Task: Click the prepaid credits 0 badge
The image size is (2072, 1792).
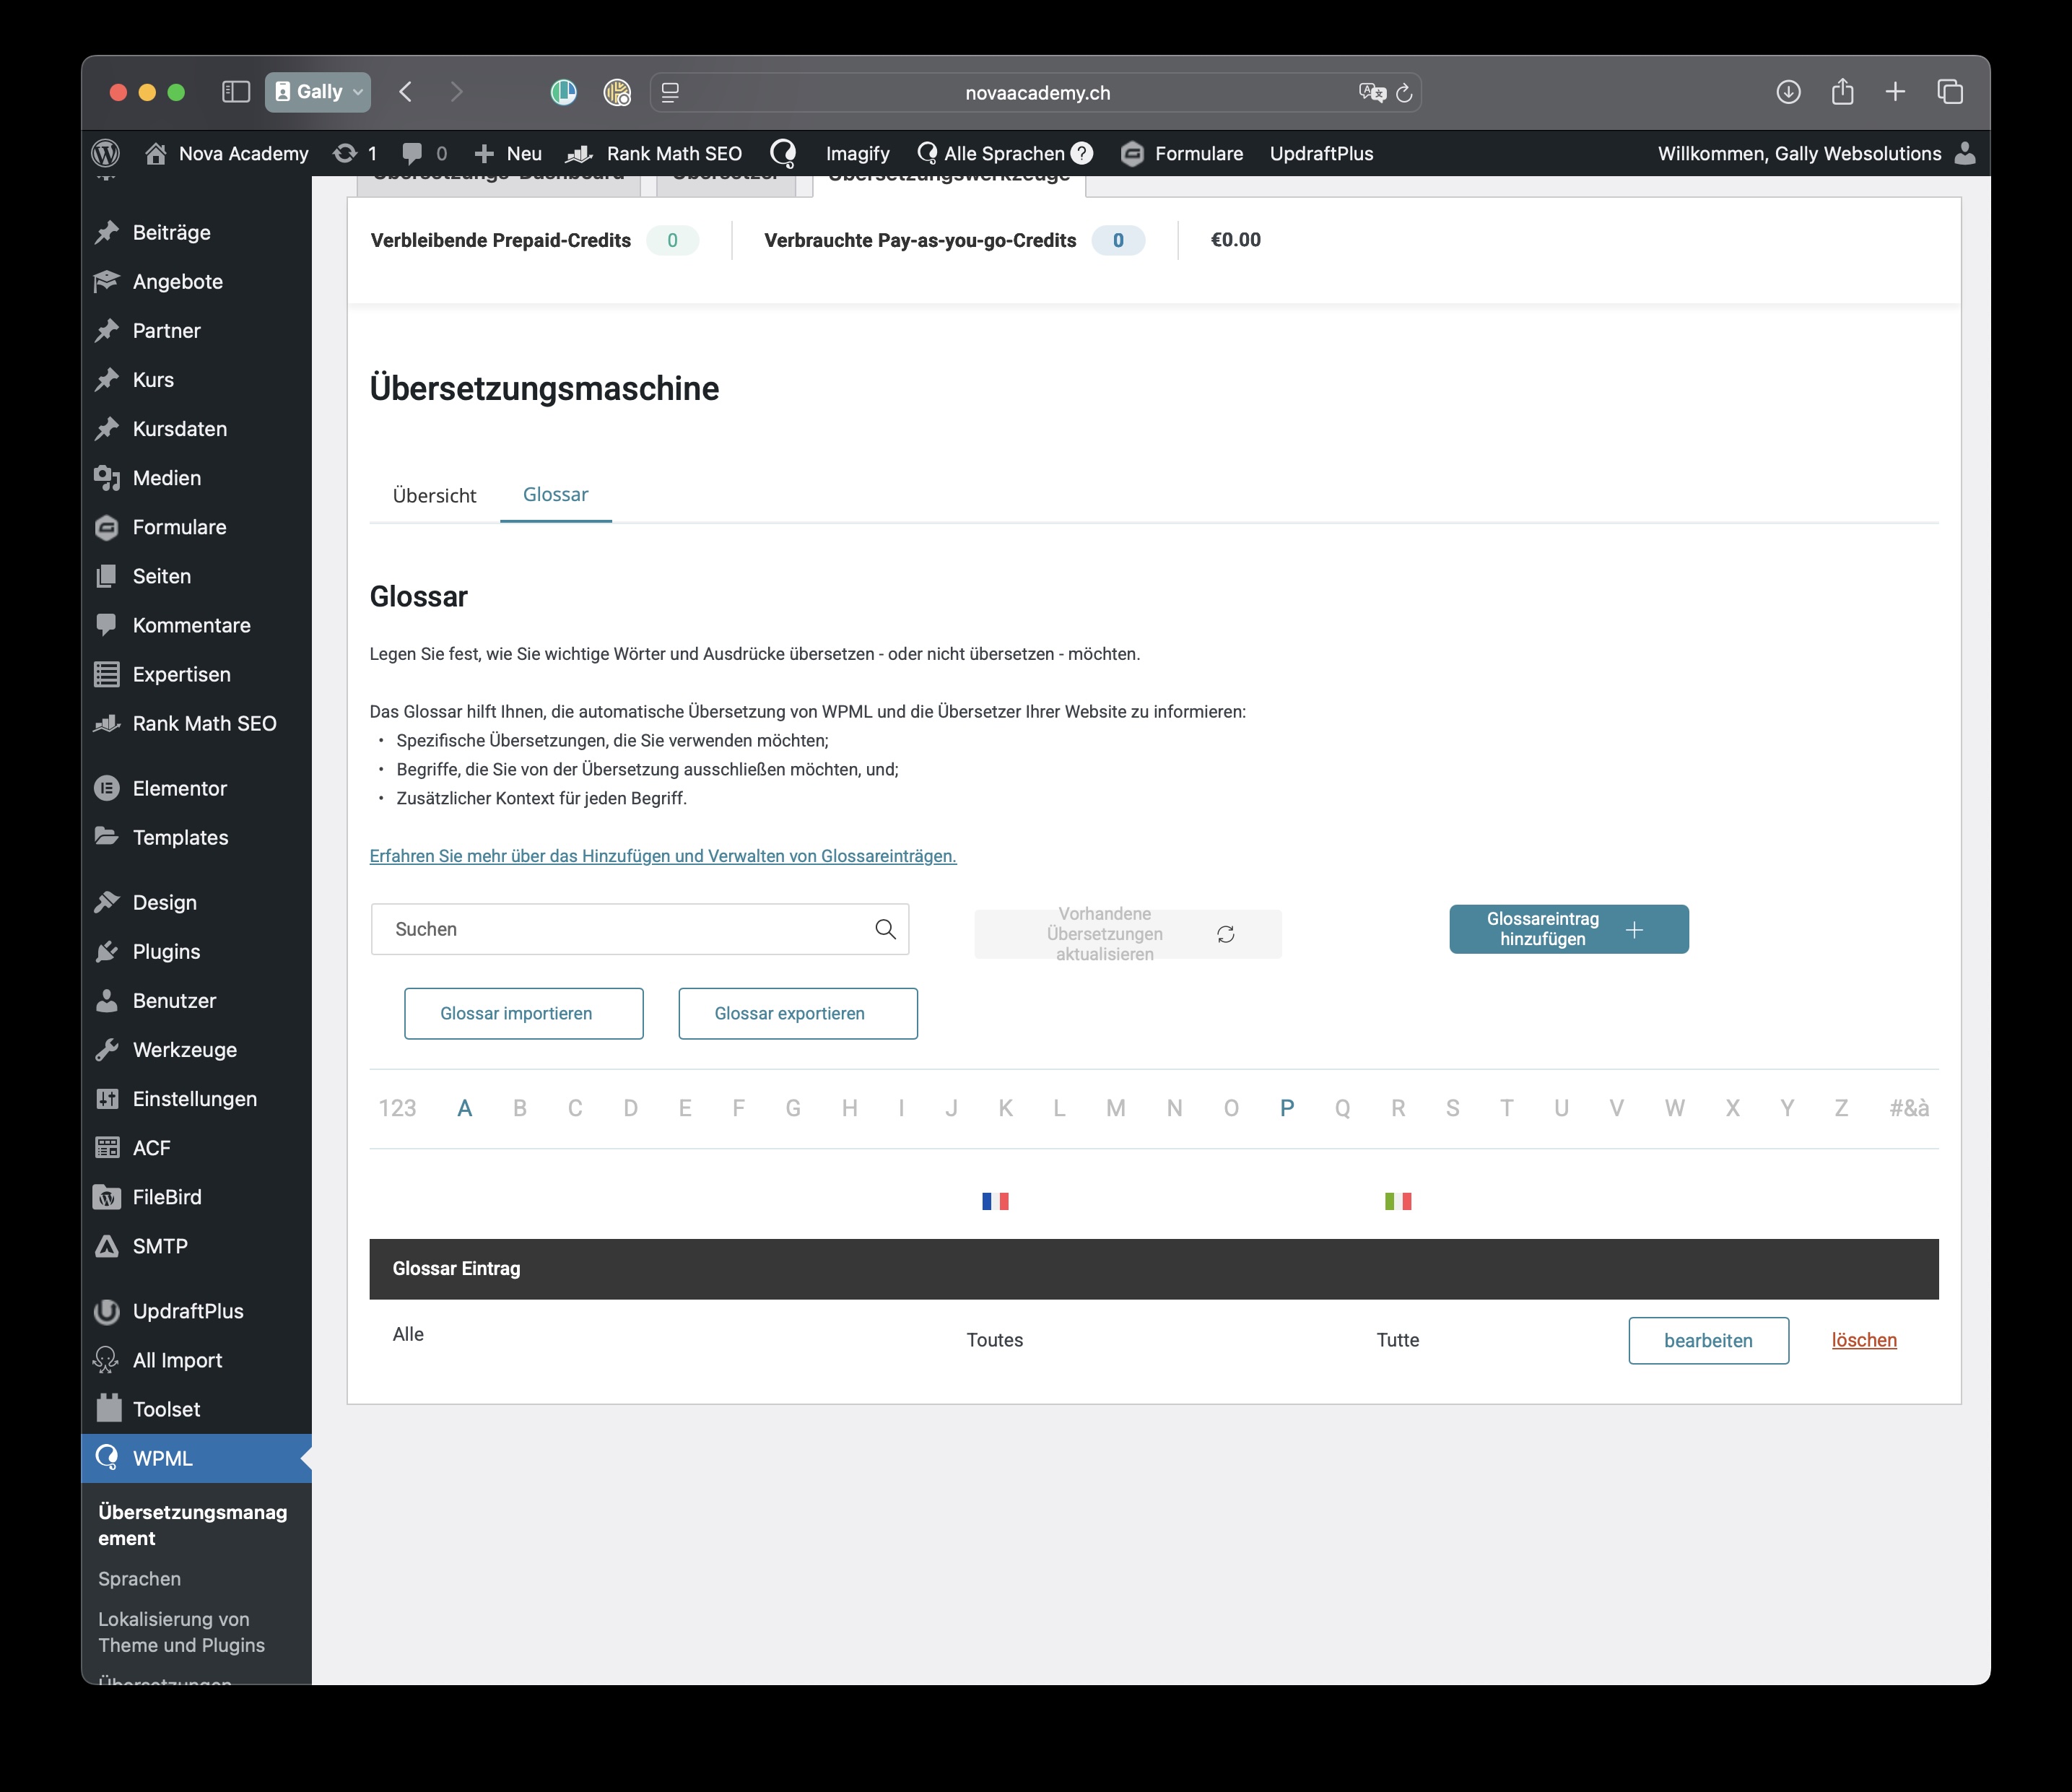Action: pos(672,240)
